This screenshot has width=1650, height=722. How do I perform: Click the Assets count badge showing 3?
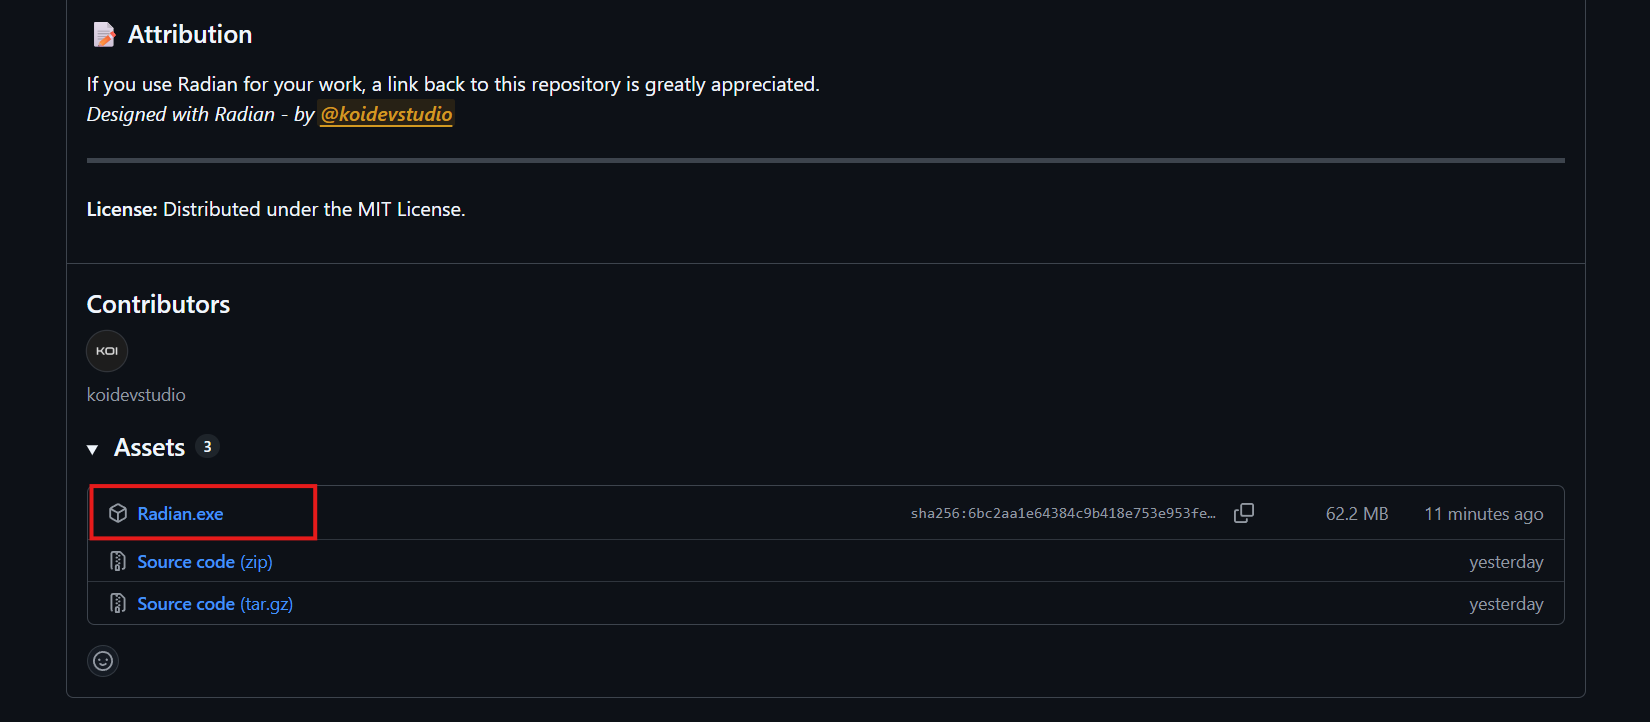pyautogui.click(x=207, y=447)
